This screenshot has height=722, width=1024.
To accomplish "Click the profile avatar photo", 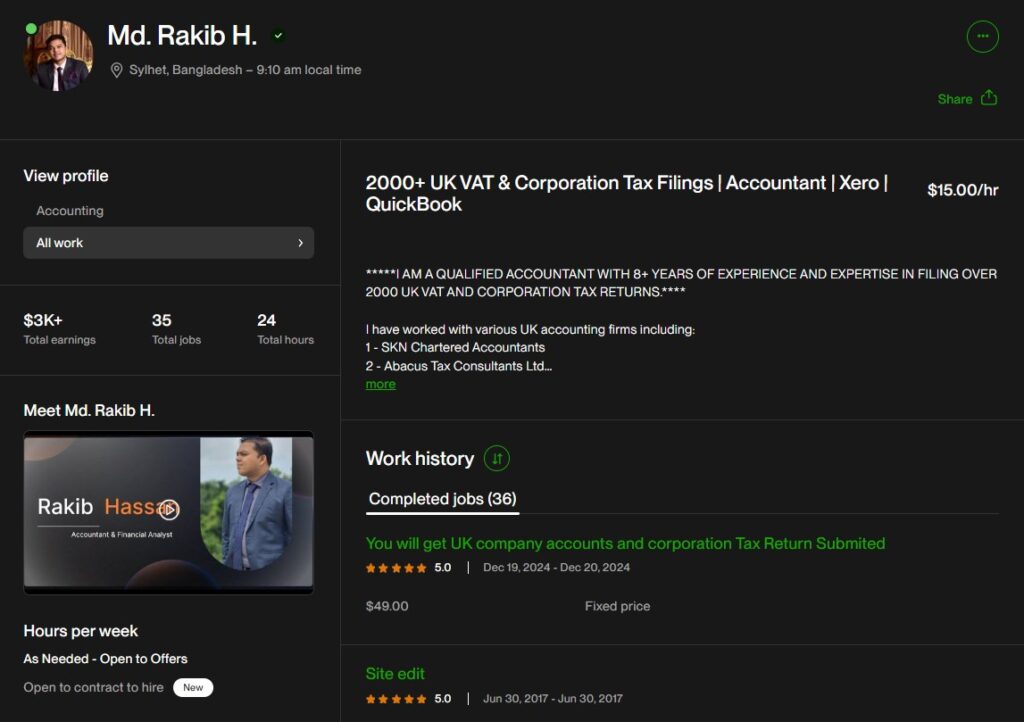I will click(58, 56).
